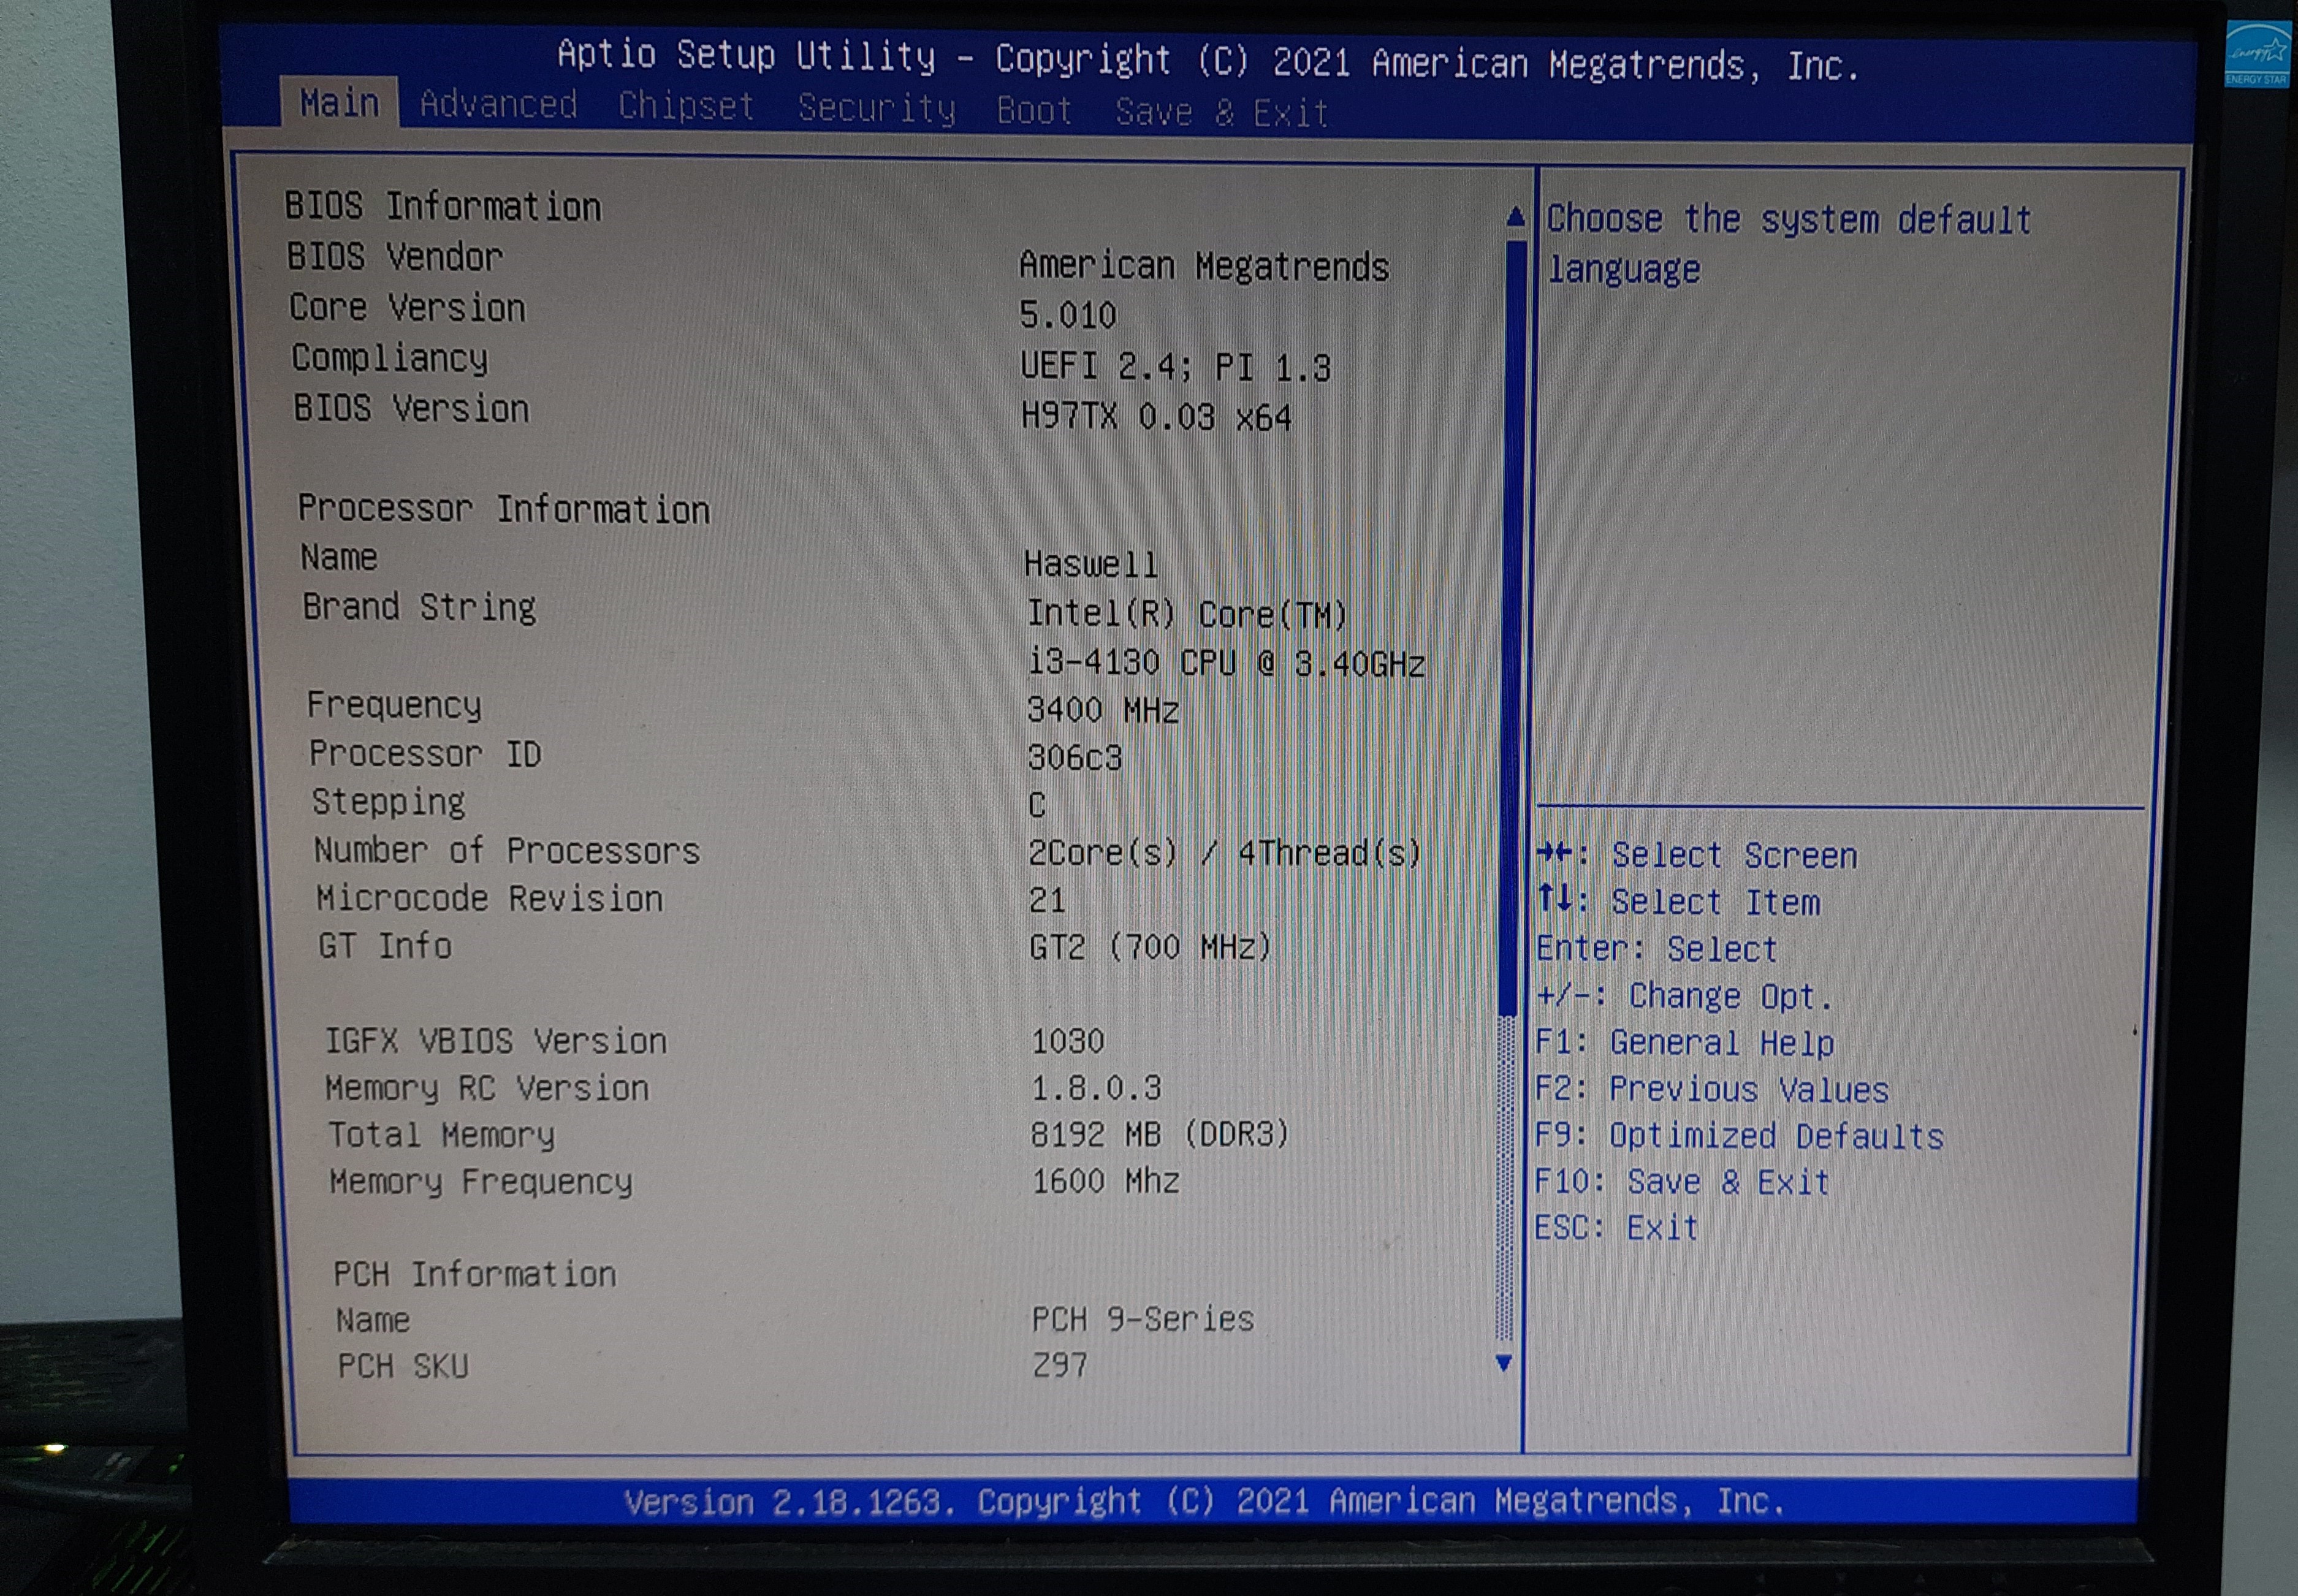This screenshot has height=1596, width=2298.
Task: Select the 'GT2 (700 MHz)' value
Action: (1150, 946)
